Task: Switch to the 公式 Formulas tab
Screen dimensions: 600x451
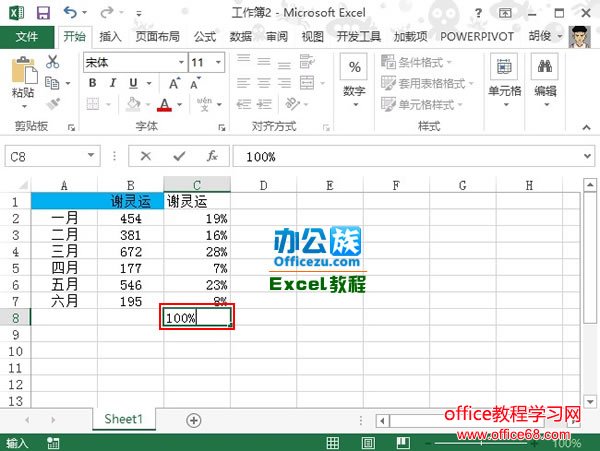Action: 205,37
